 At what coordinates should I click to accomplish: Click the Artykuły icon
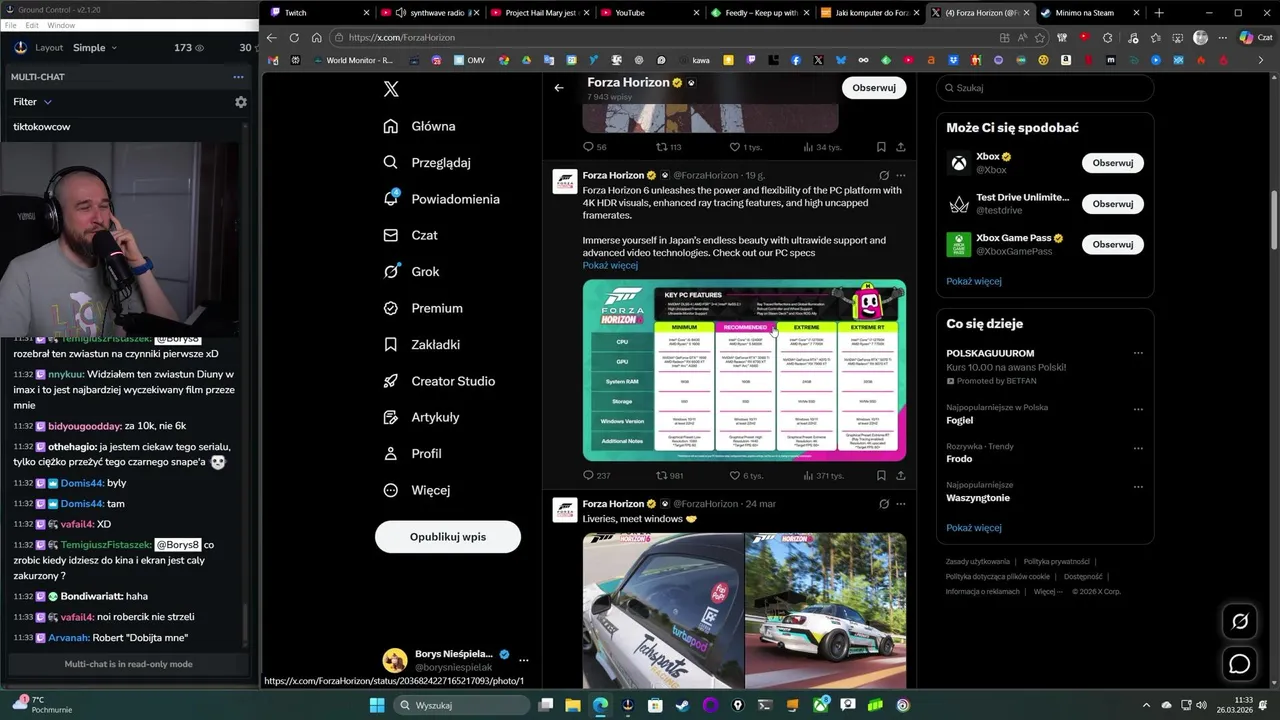pos(391,417)
